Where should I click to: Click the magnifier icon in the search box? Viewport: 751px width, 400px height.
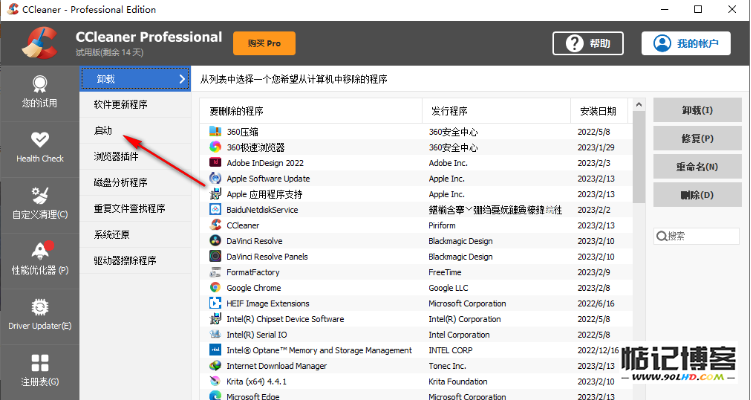click(661, 236)
